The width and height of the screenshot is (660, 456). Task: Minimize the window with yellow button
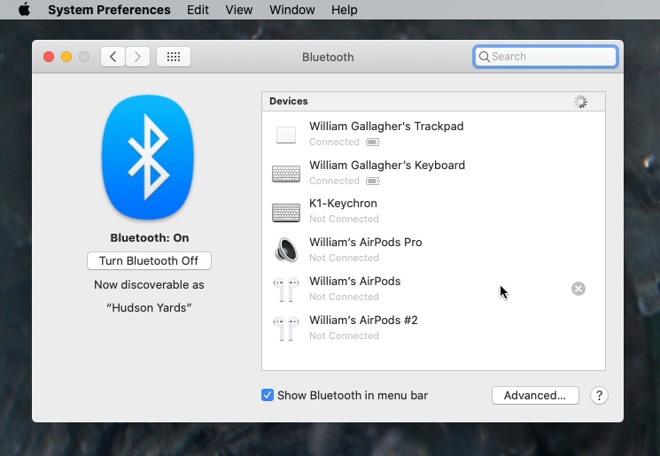[67, 56]
